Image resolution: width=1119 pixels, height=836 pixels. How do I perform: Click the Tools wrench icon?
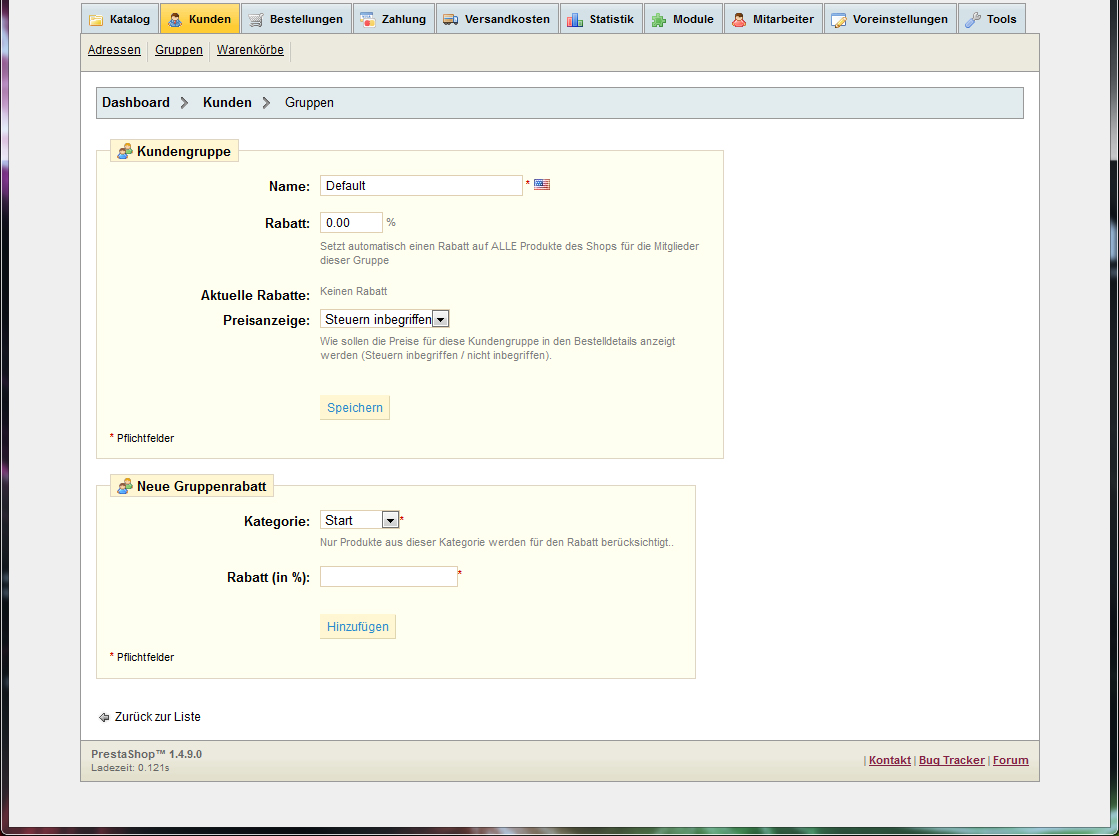[973, 20]
